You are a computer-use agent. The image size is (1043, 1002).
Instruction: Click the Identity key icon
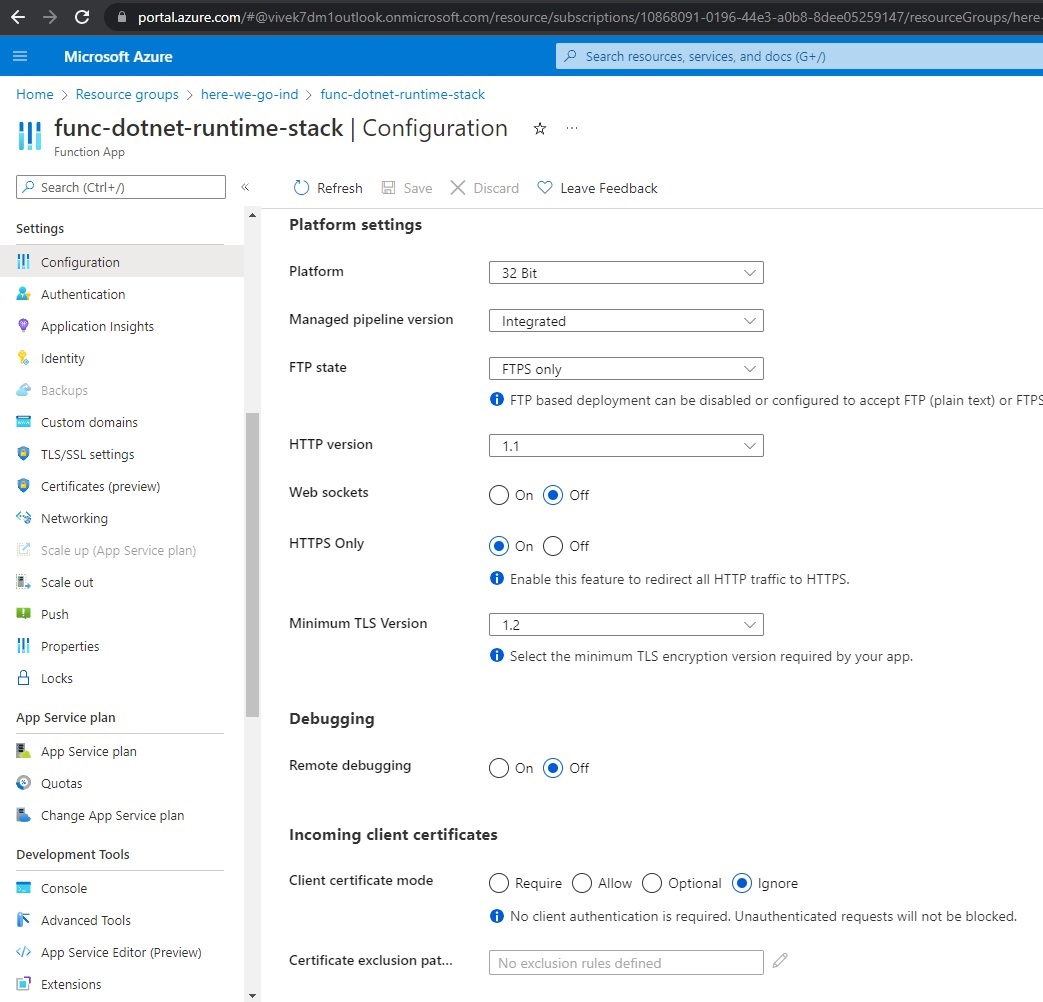[x=23, y=357]
